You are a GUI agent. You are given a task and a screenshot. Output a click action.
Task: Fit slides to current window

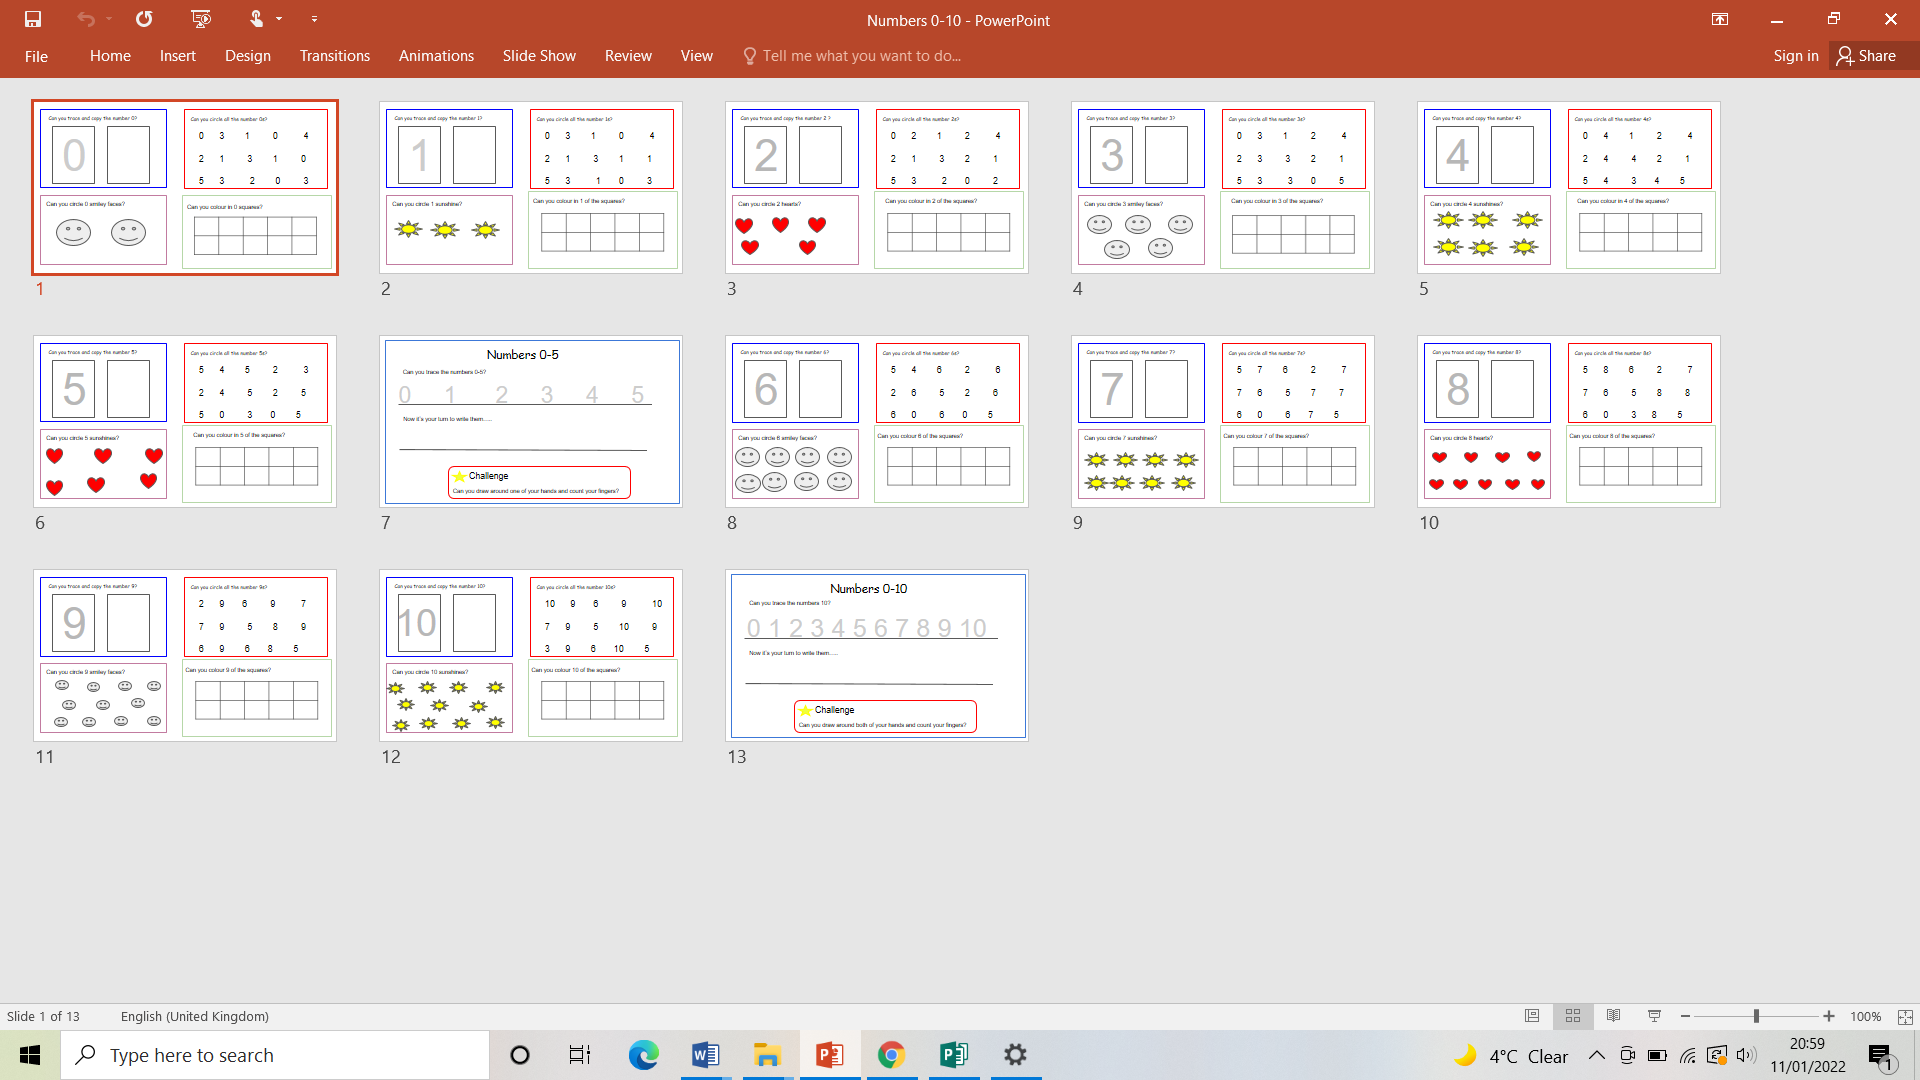[1906, 1016]
